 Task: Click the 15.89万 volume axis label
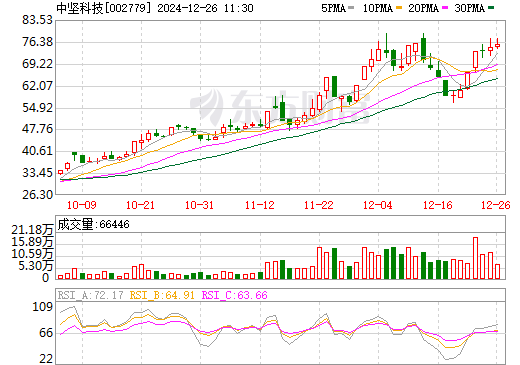(32, 242)
